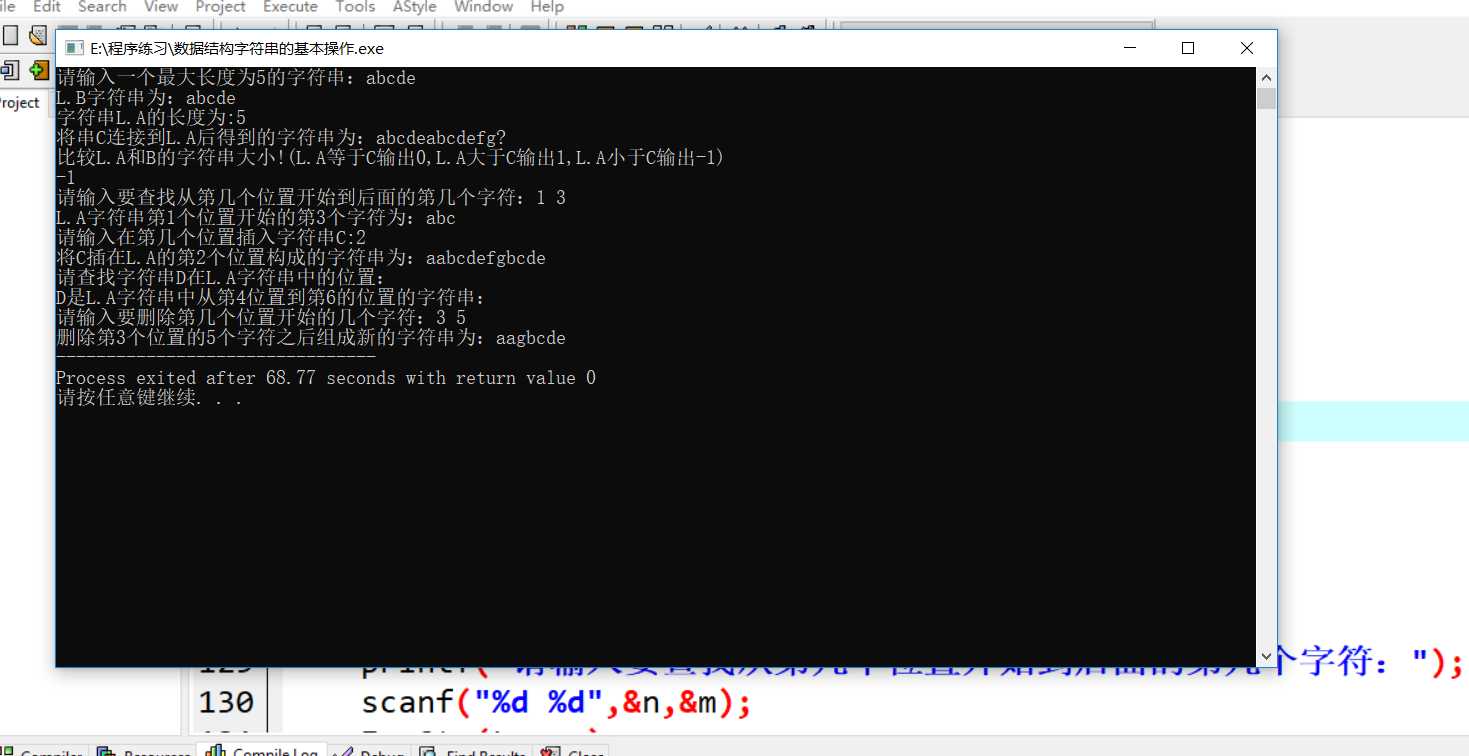Click the scanf code on editor line 130

tap(556, 703)
